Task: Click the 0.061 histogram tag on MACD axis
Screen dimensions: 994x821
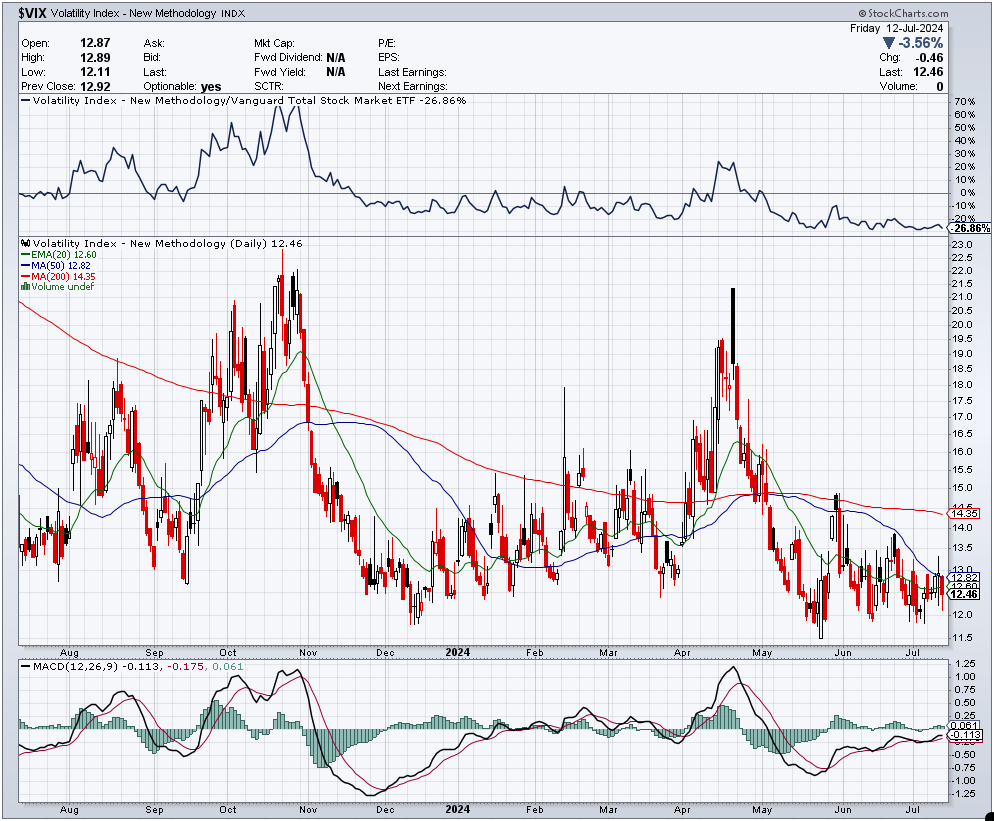Action: coord(963,725)
